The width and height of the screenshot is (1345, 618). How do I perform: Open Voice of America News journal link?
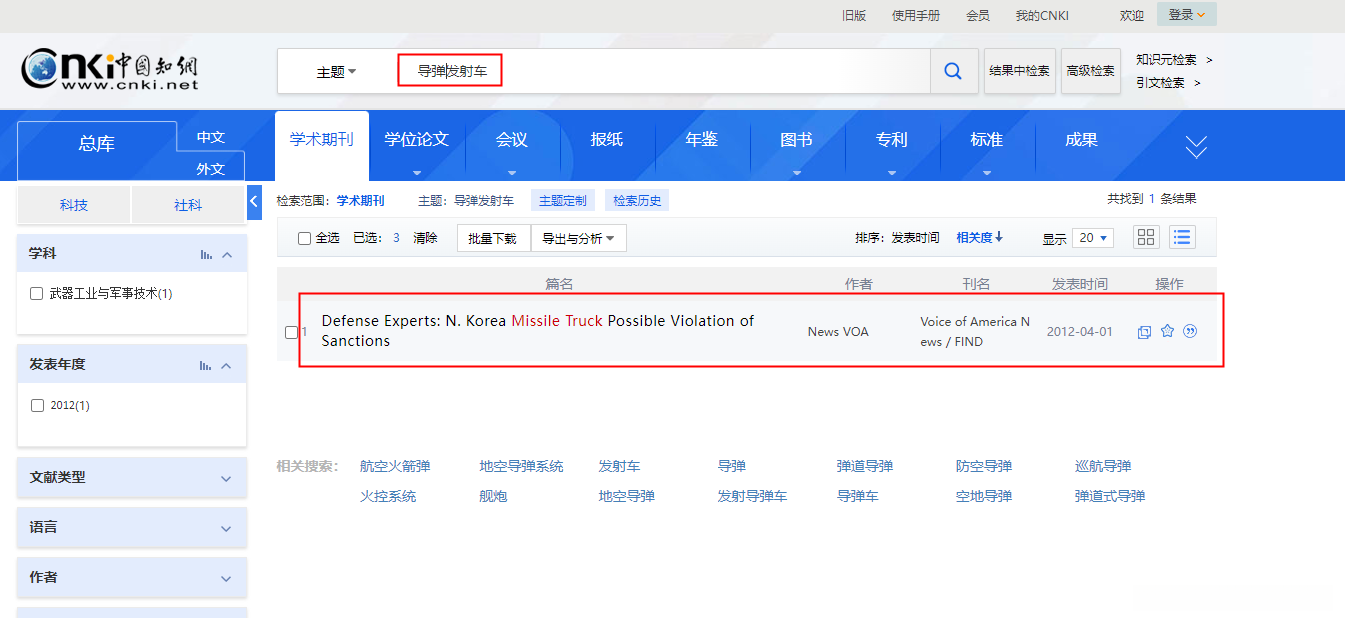[x=975, y=331]
